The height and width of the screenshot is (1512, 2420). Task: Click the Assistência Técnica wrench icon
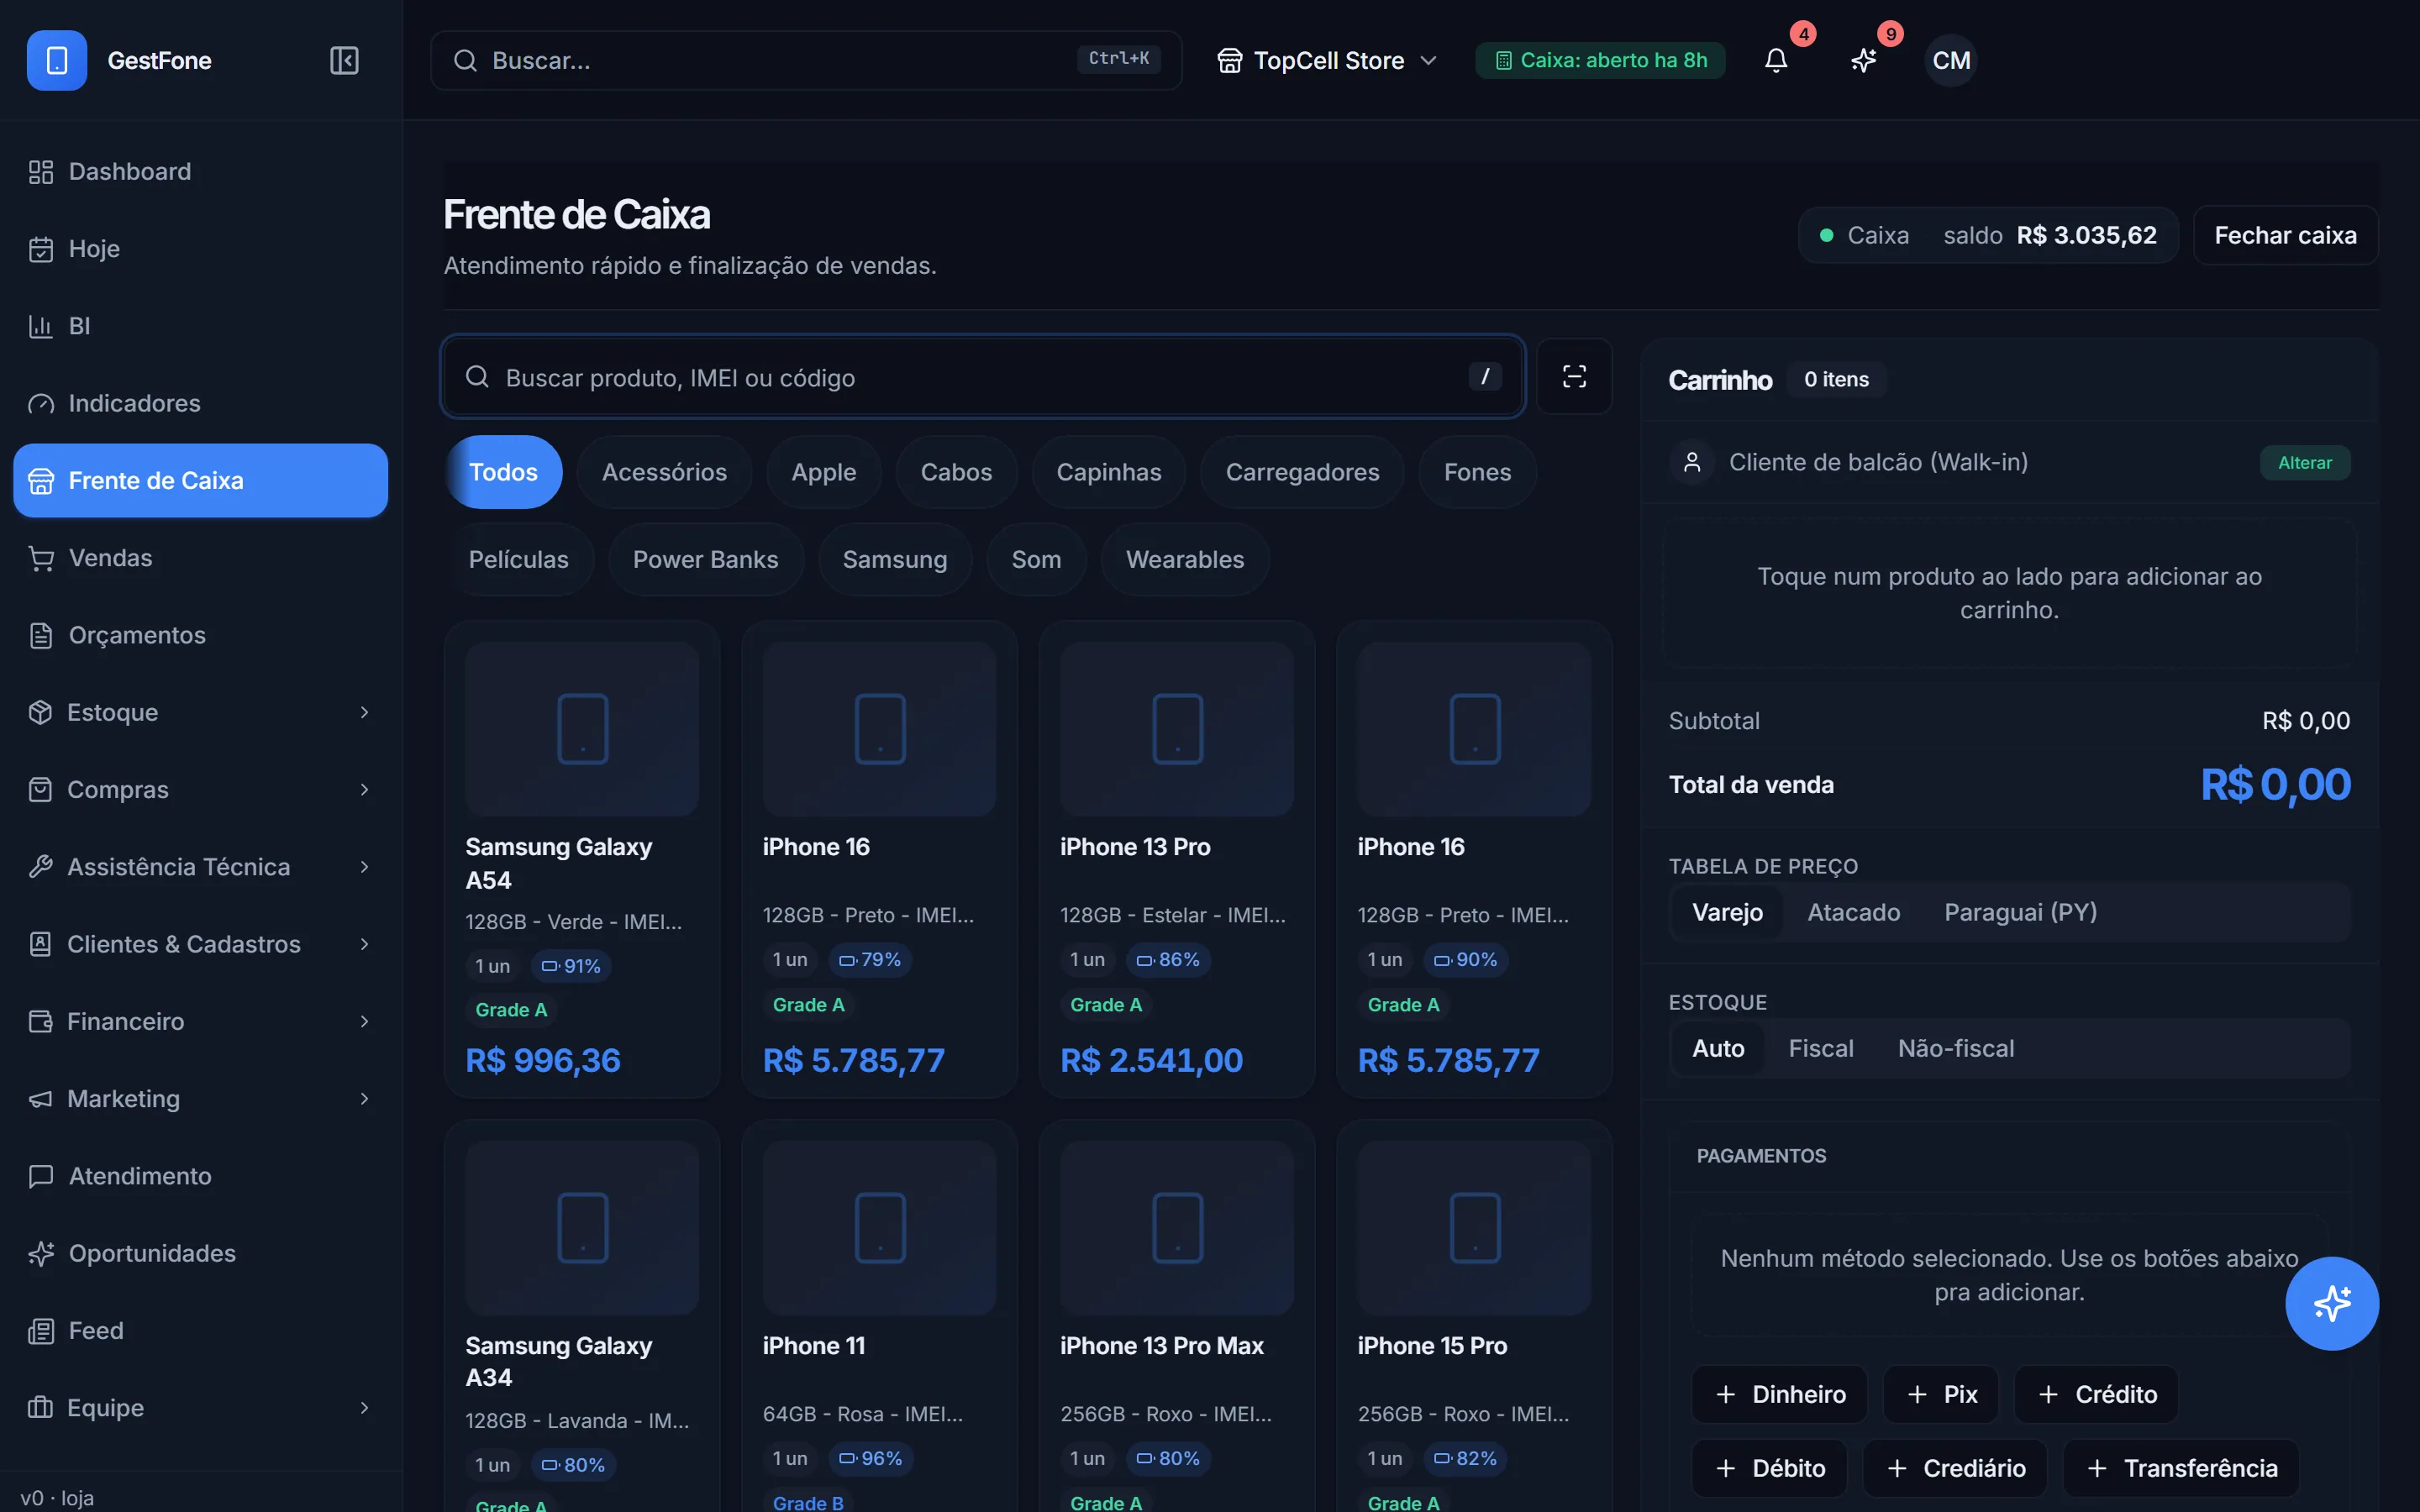pos(40,866)
